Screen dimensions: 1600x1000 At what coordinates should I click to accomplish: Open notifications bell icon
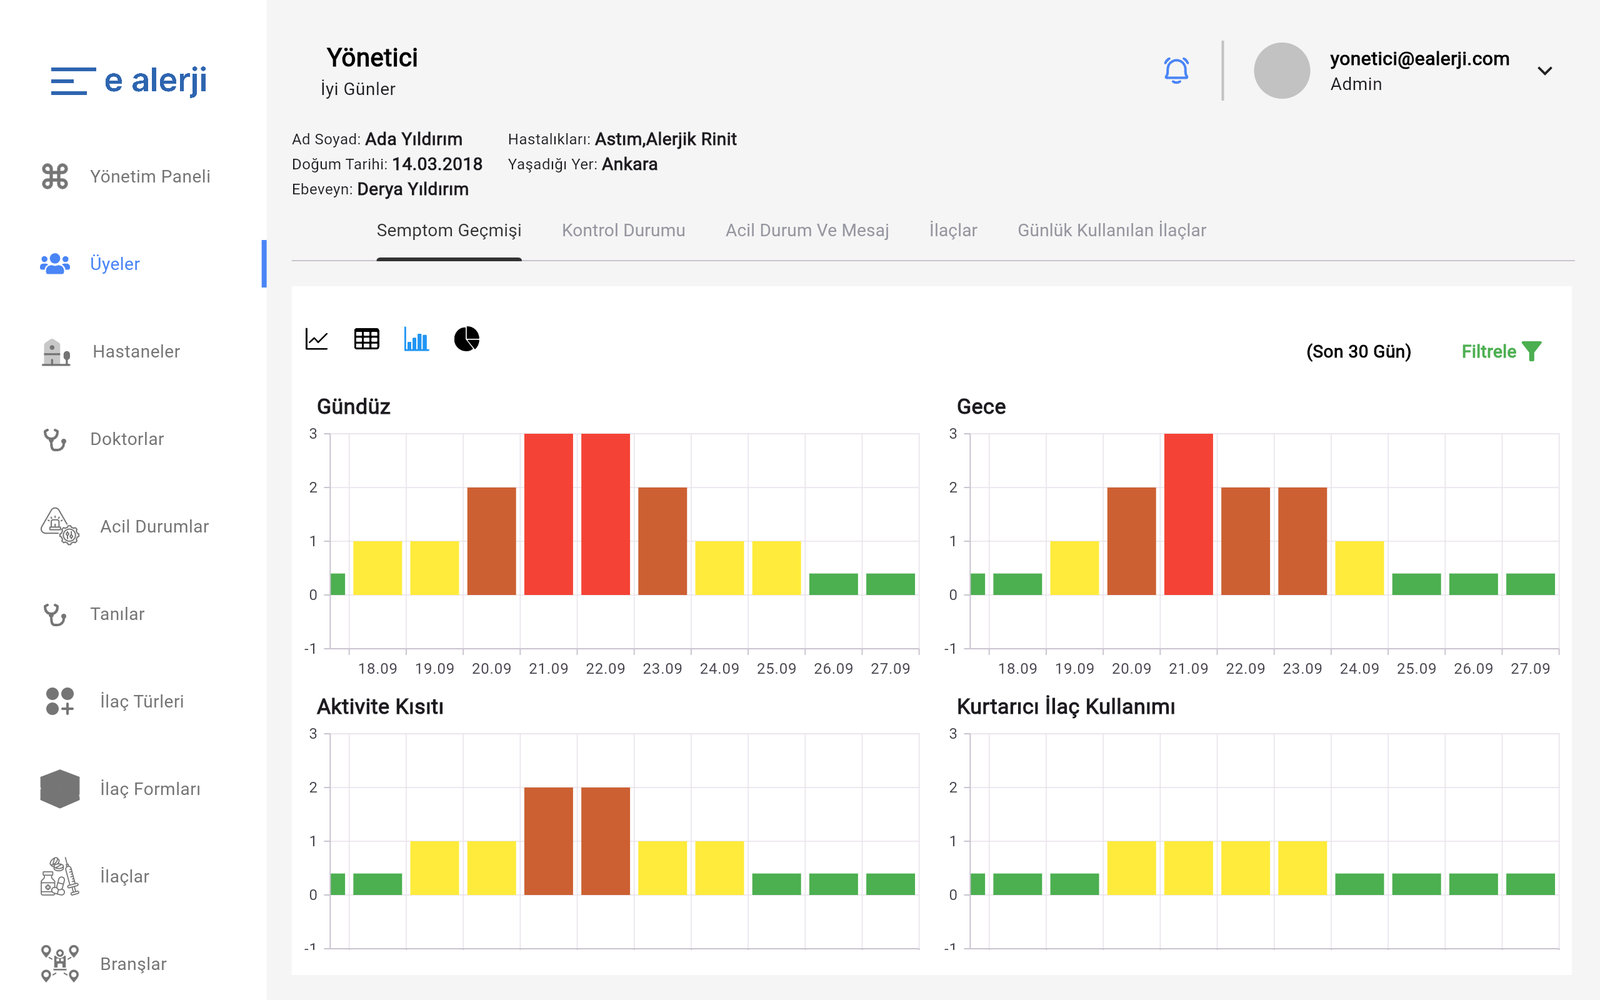click(1176, 70)
